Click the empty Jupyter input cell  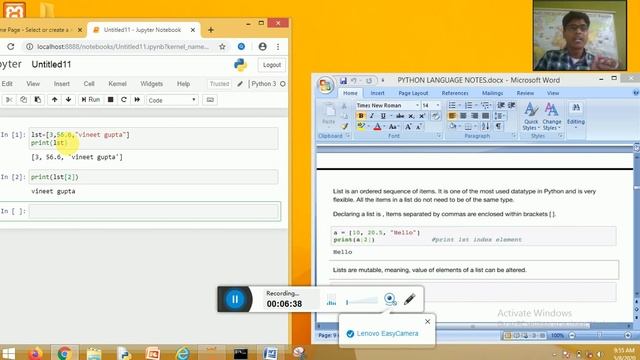(x=154, y=211)
